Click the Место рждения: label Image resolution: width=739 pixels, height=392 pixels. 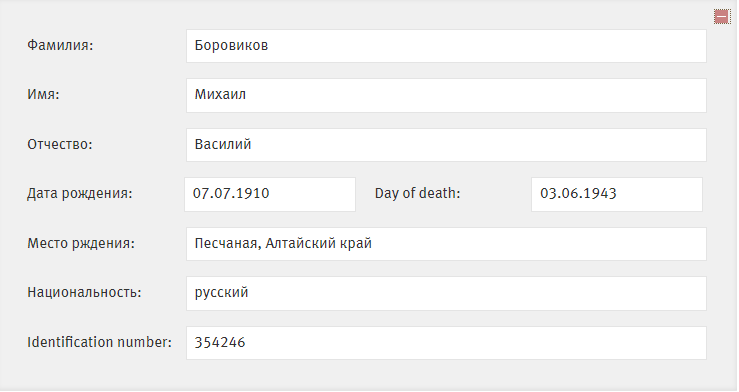81,243
